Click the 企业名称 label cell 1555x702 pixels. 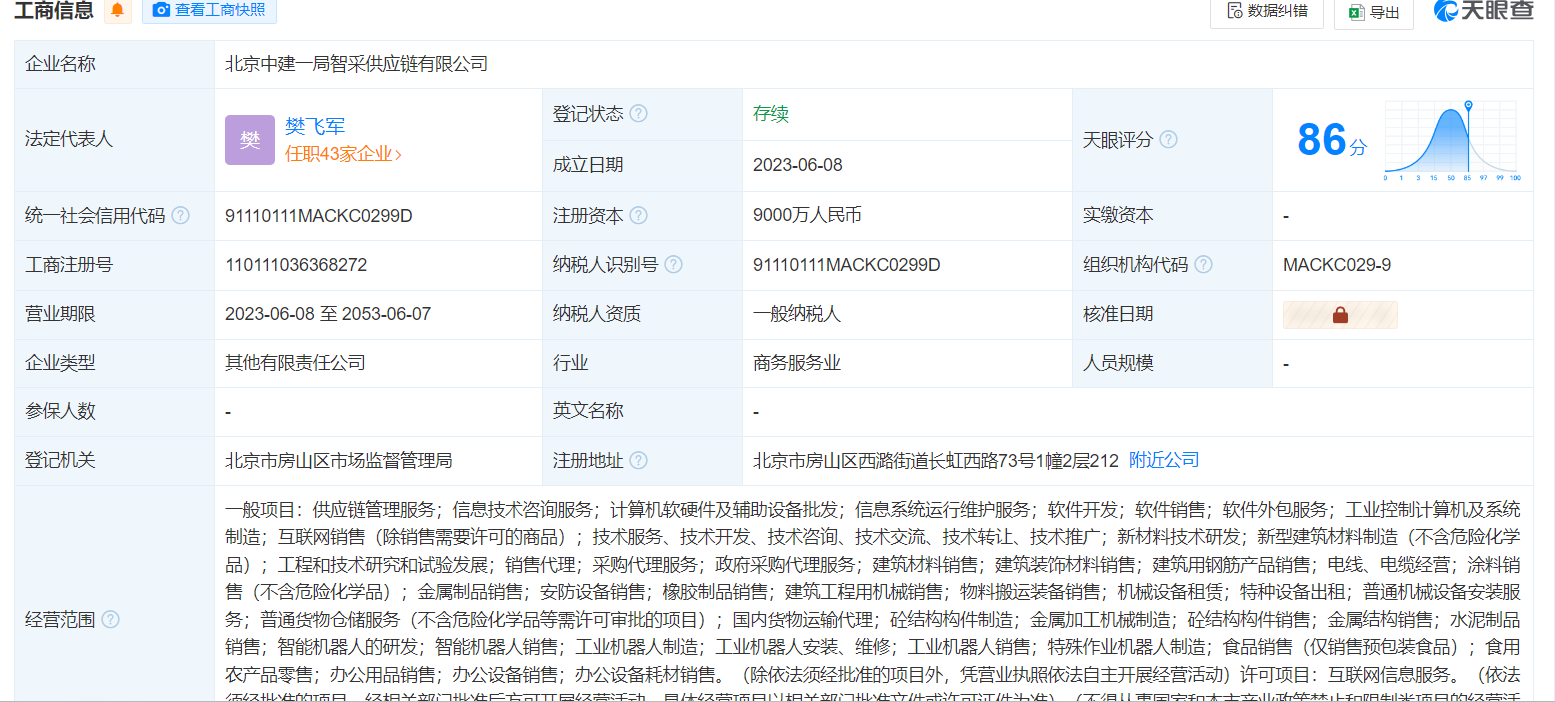(114, 64)
